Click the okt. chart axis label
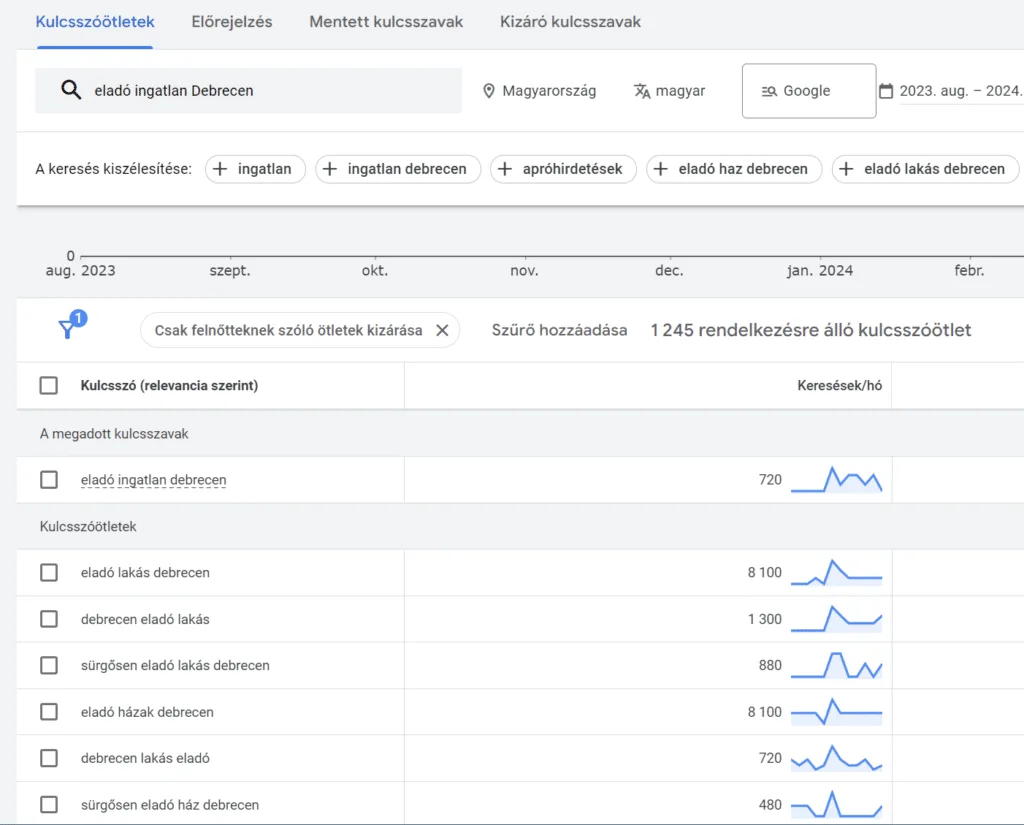 click(x=375, y=270)
